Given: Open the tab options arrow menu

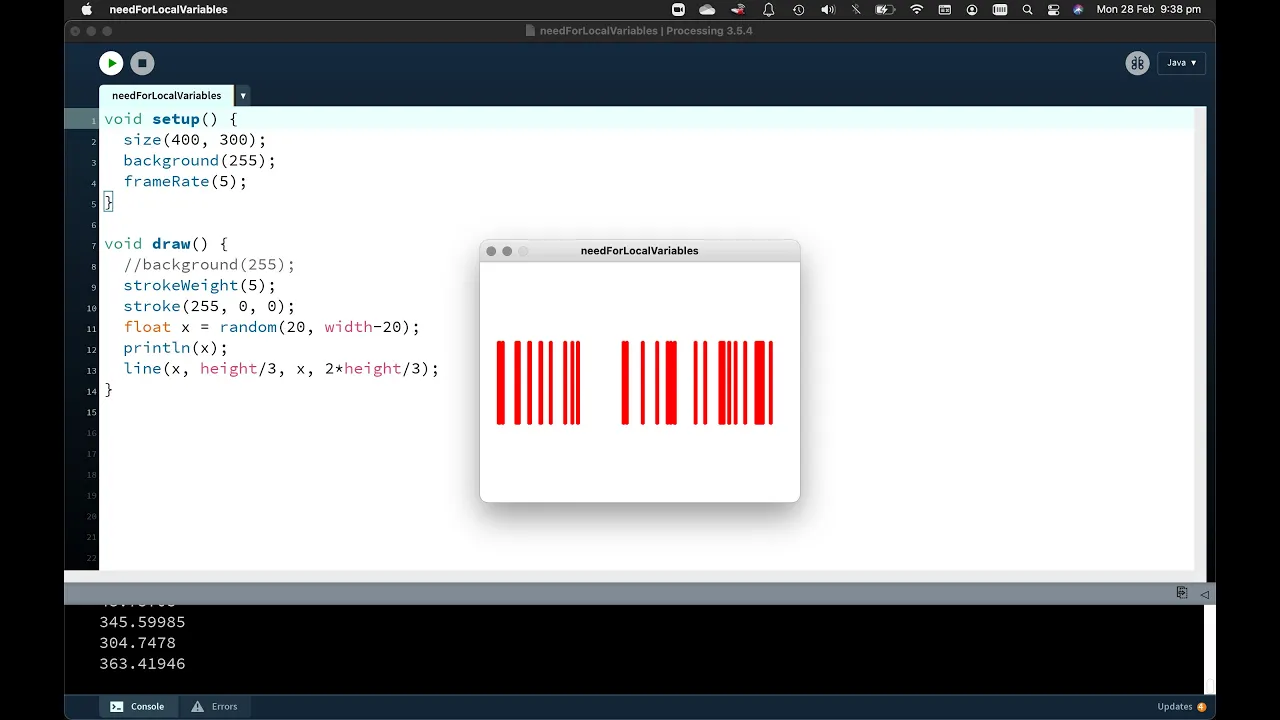Looking at the screenshot, I should tap(243, 96).
